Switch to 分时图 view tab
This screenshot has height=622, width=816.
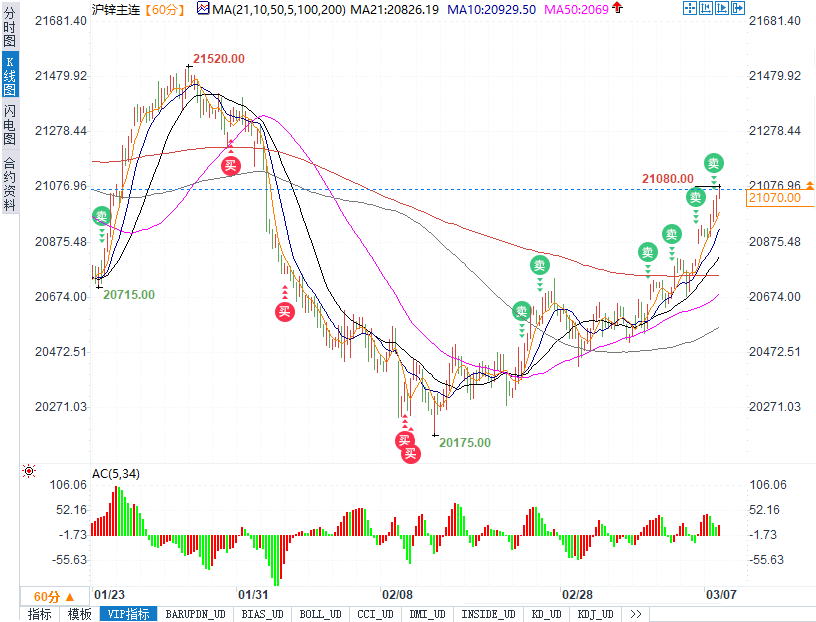tap(9, 27)
